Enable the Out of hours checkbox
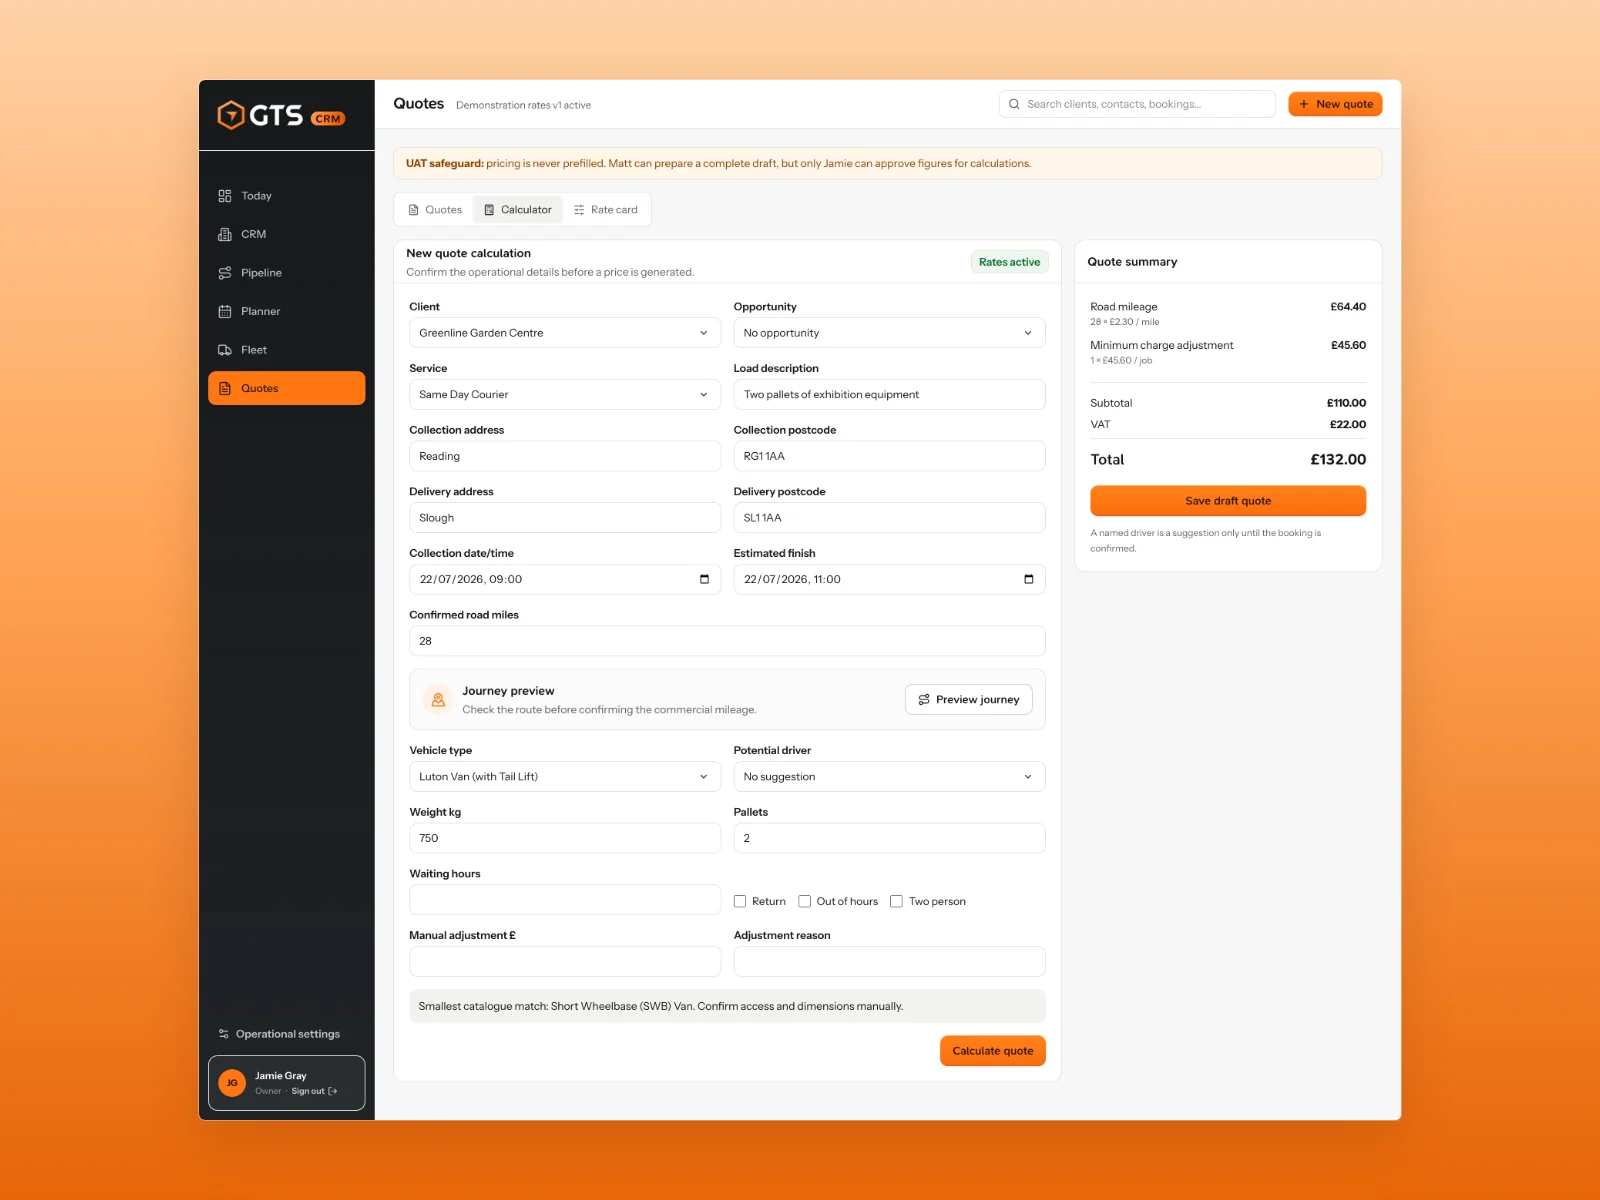The height and width of the screenshot is (1200, 1600). coord(804,901)
